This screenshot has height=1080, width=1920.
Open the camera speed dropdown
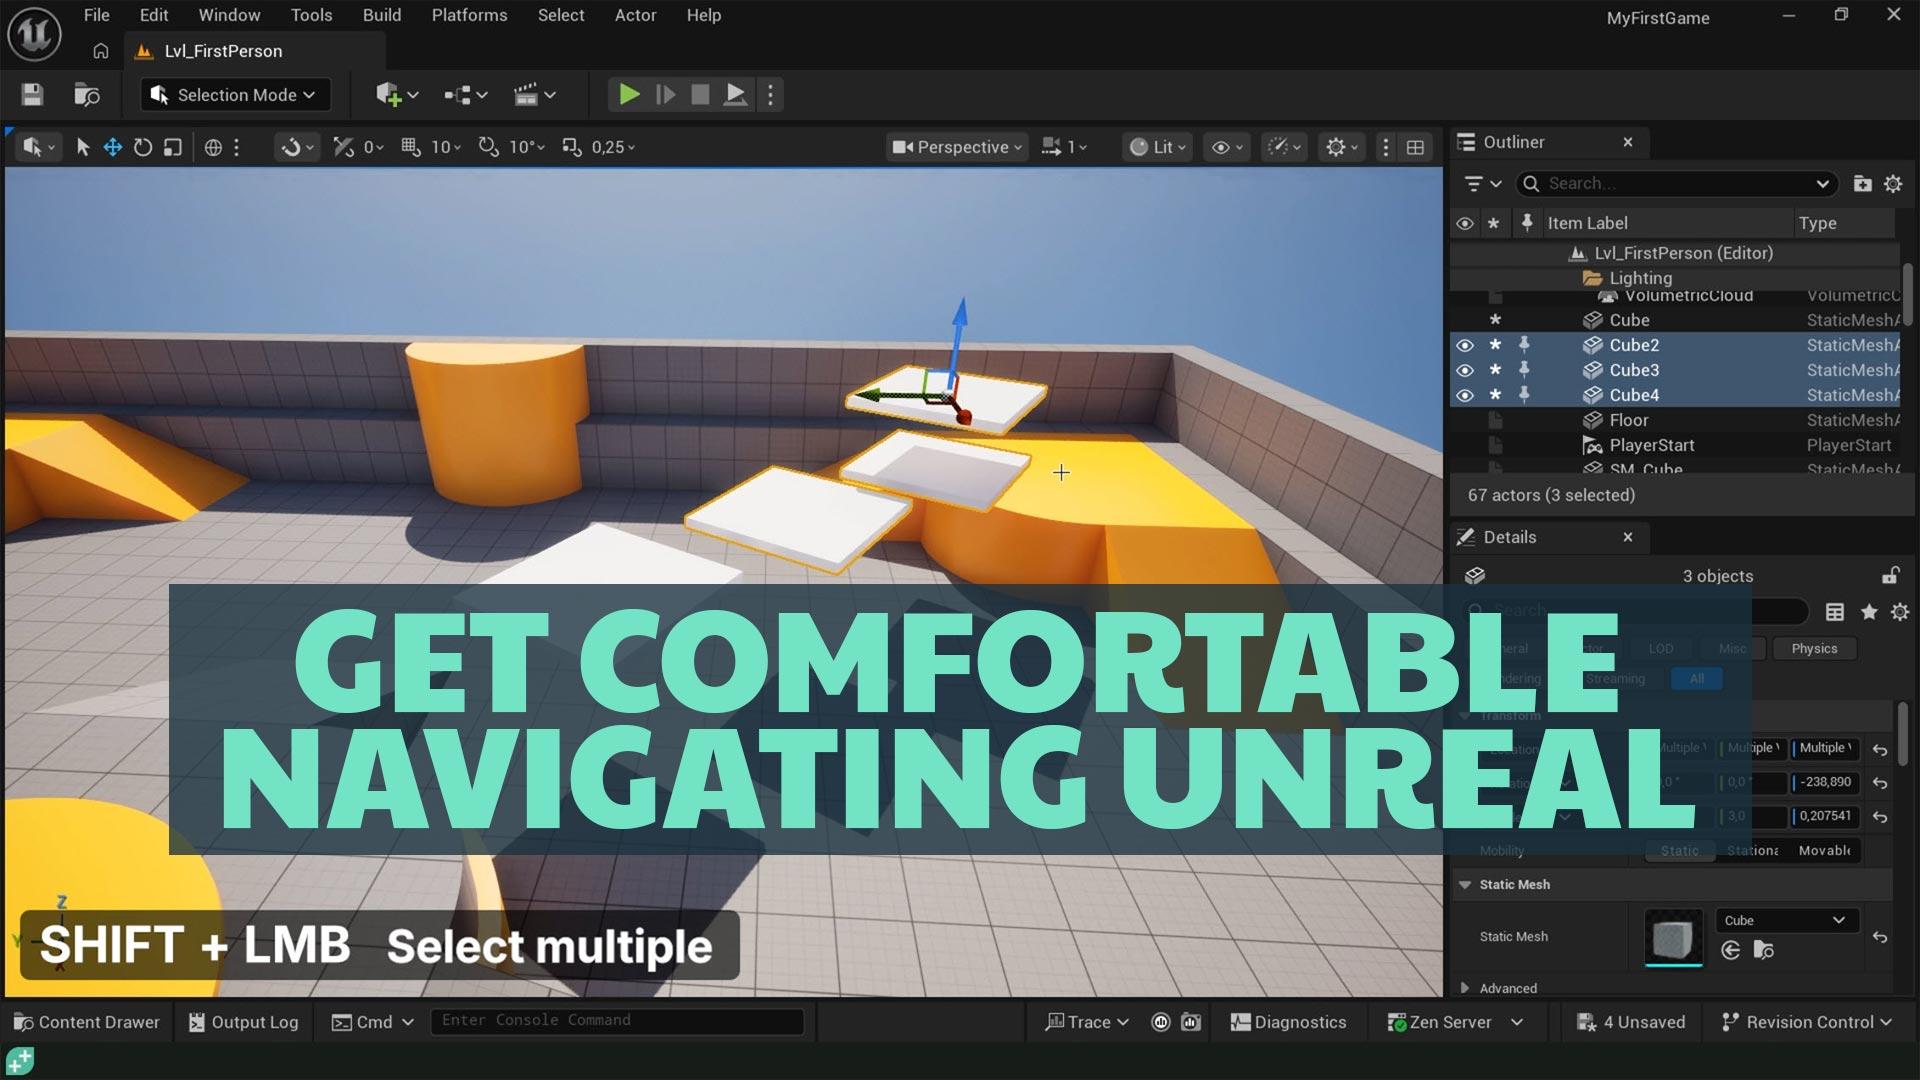pos(1064,147)
